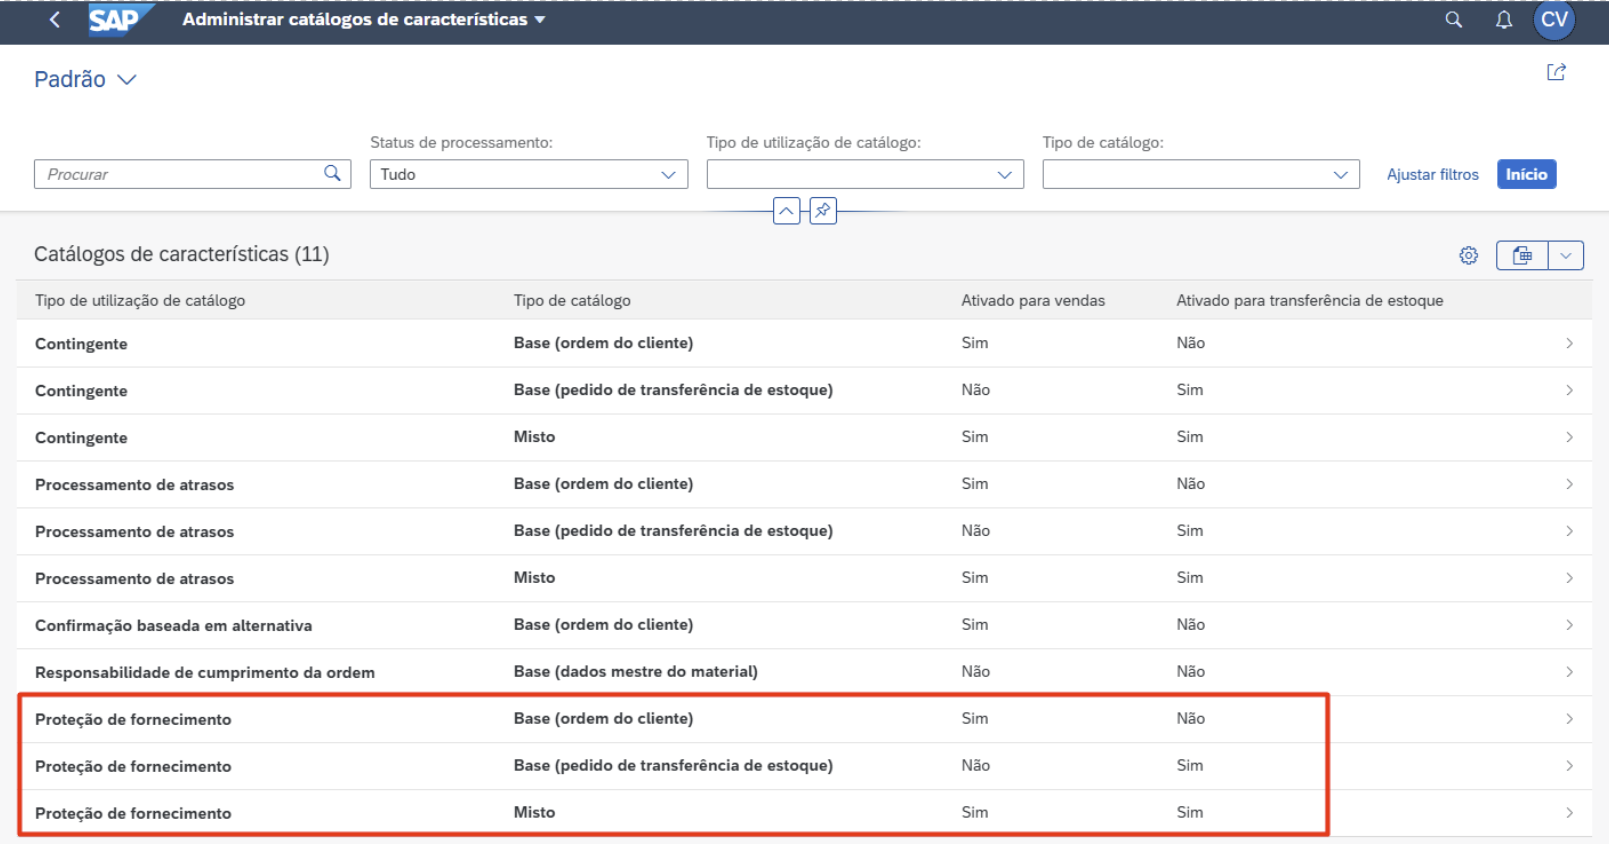Open Processamento de atrasos Base (ordem do cliente) arrow
The height and width of the screenshot is (844, 1609).
pos(1569,484)
